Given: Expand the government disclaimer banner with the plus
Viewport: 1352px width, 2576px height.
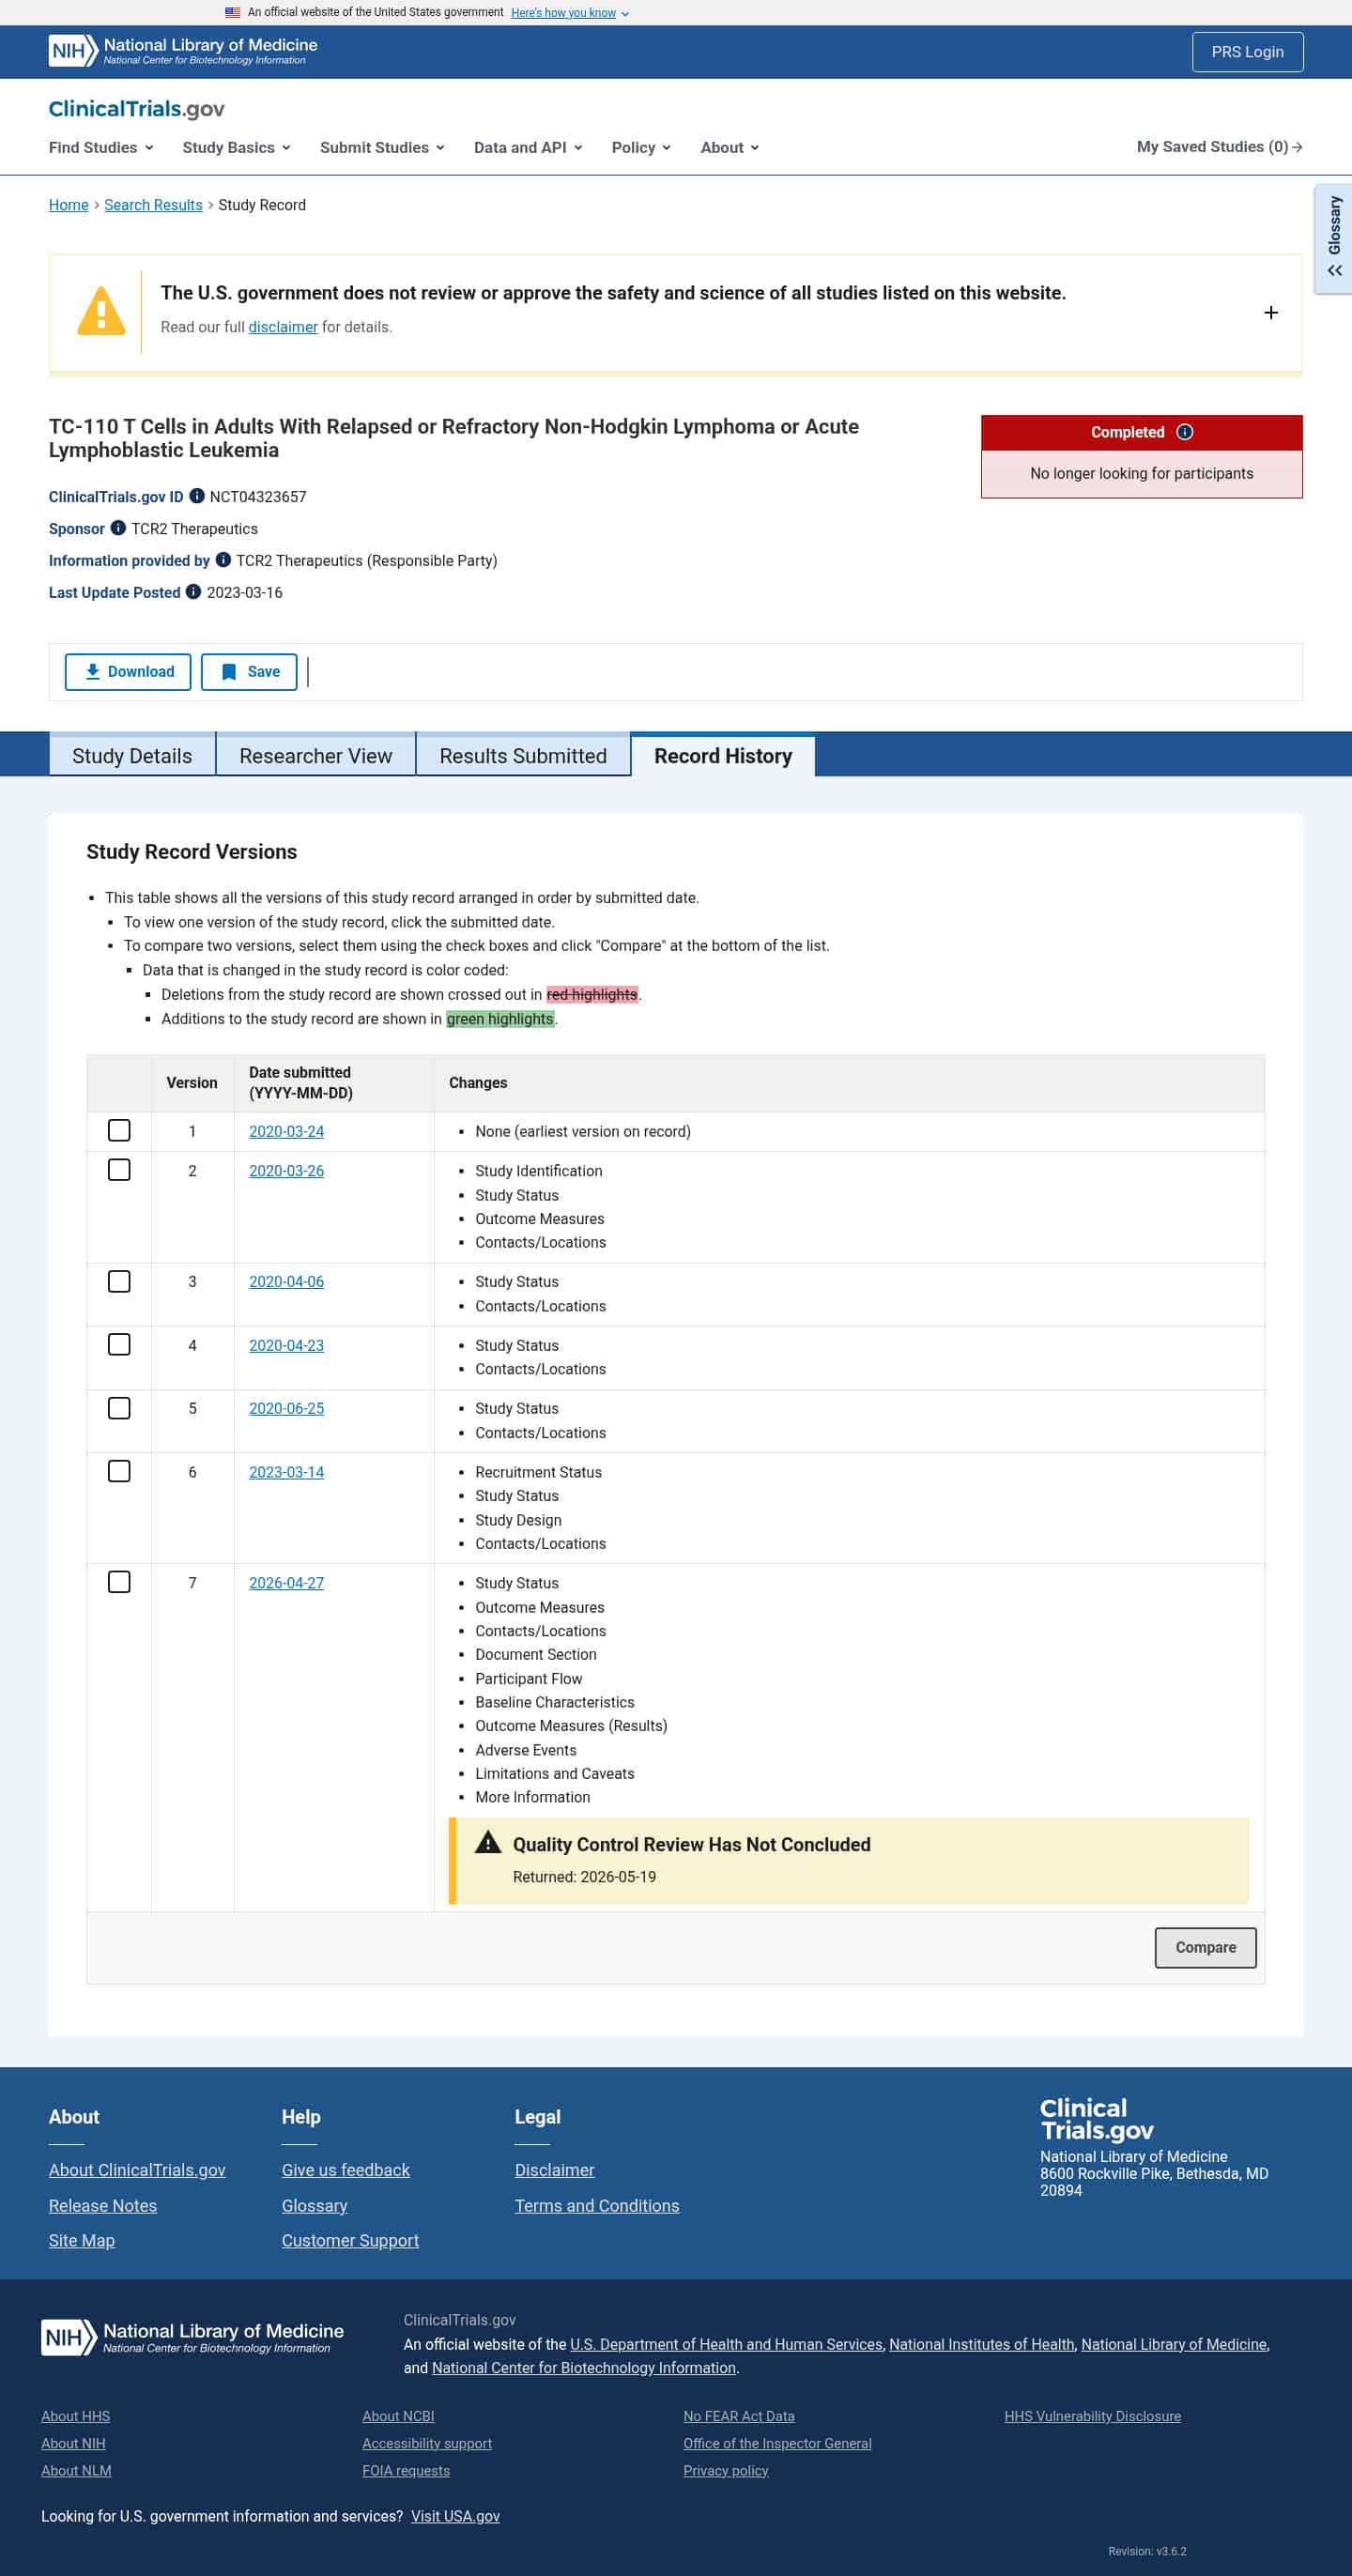Looking at the screenshot, I should click(1271, 313).
